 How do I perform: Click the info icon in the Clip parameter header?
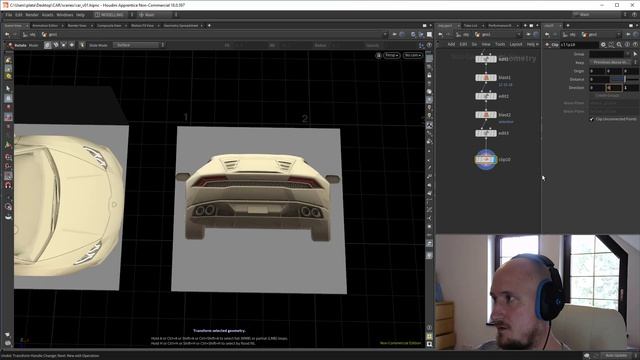tap(627, 44)
